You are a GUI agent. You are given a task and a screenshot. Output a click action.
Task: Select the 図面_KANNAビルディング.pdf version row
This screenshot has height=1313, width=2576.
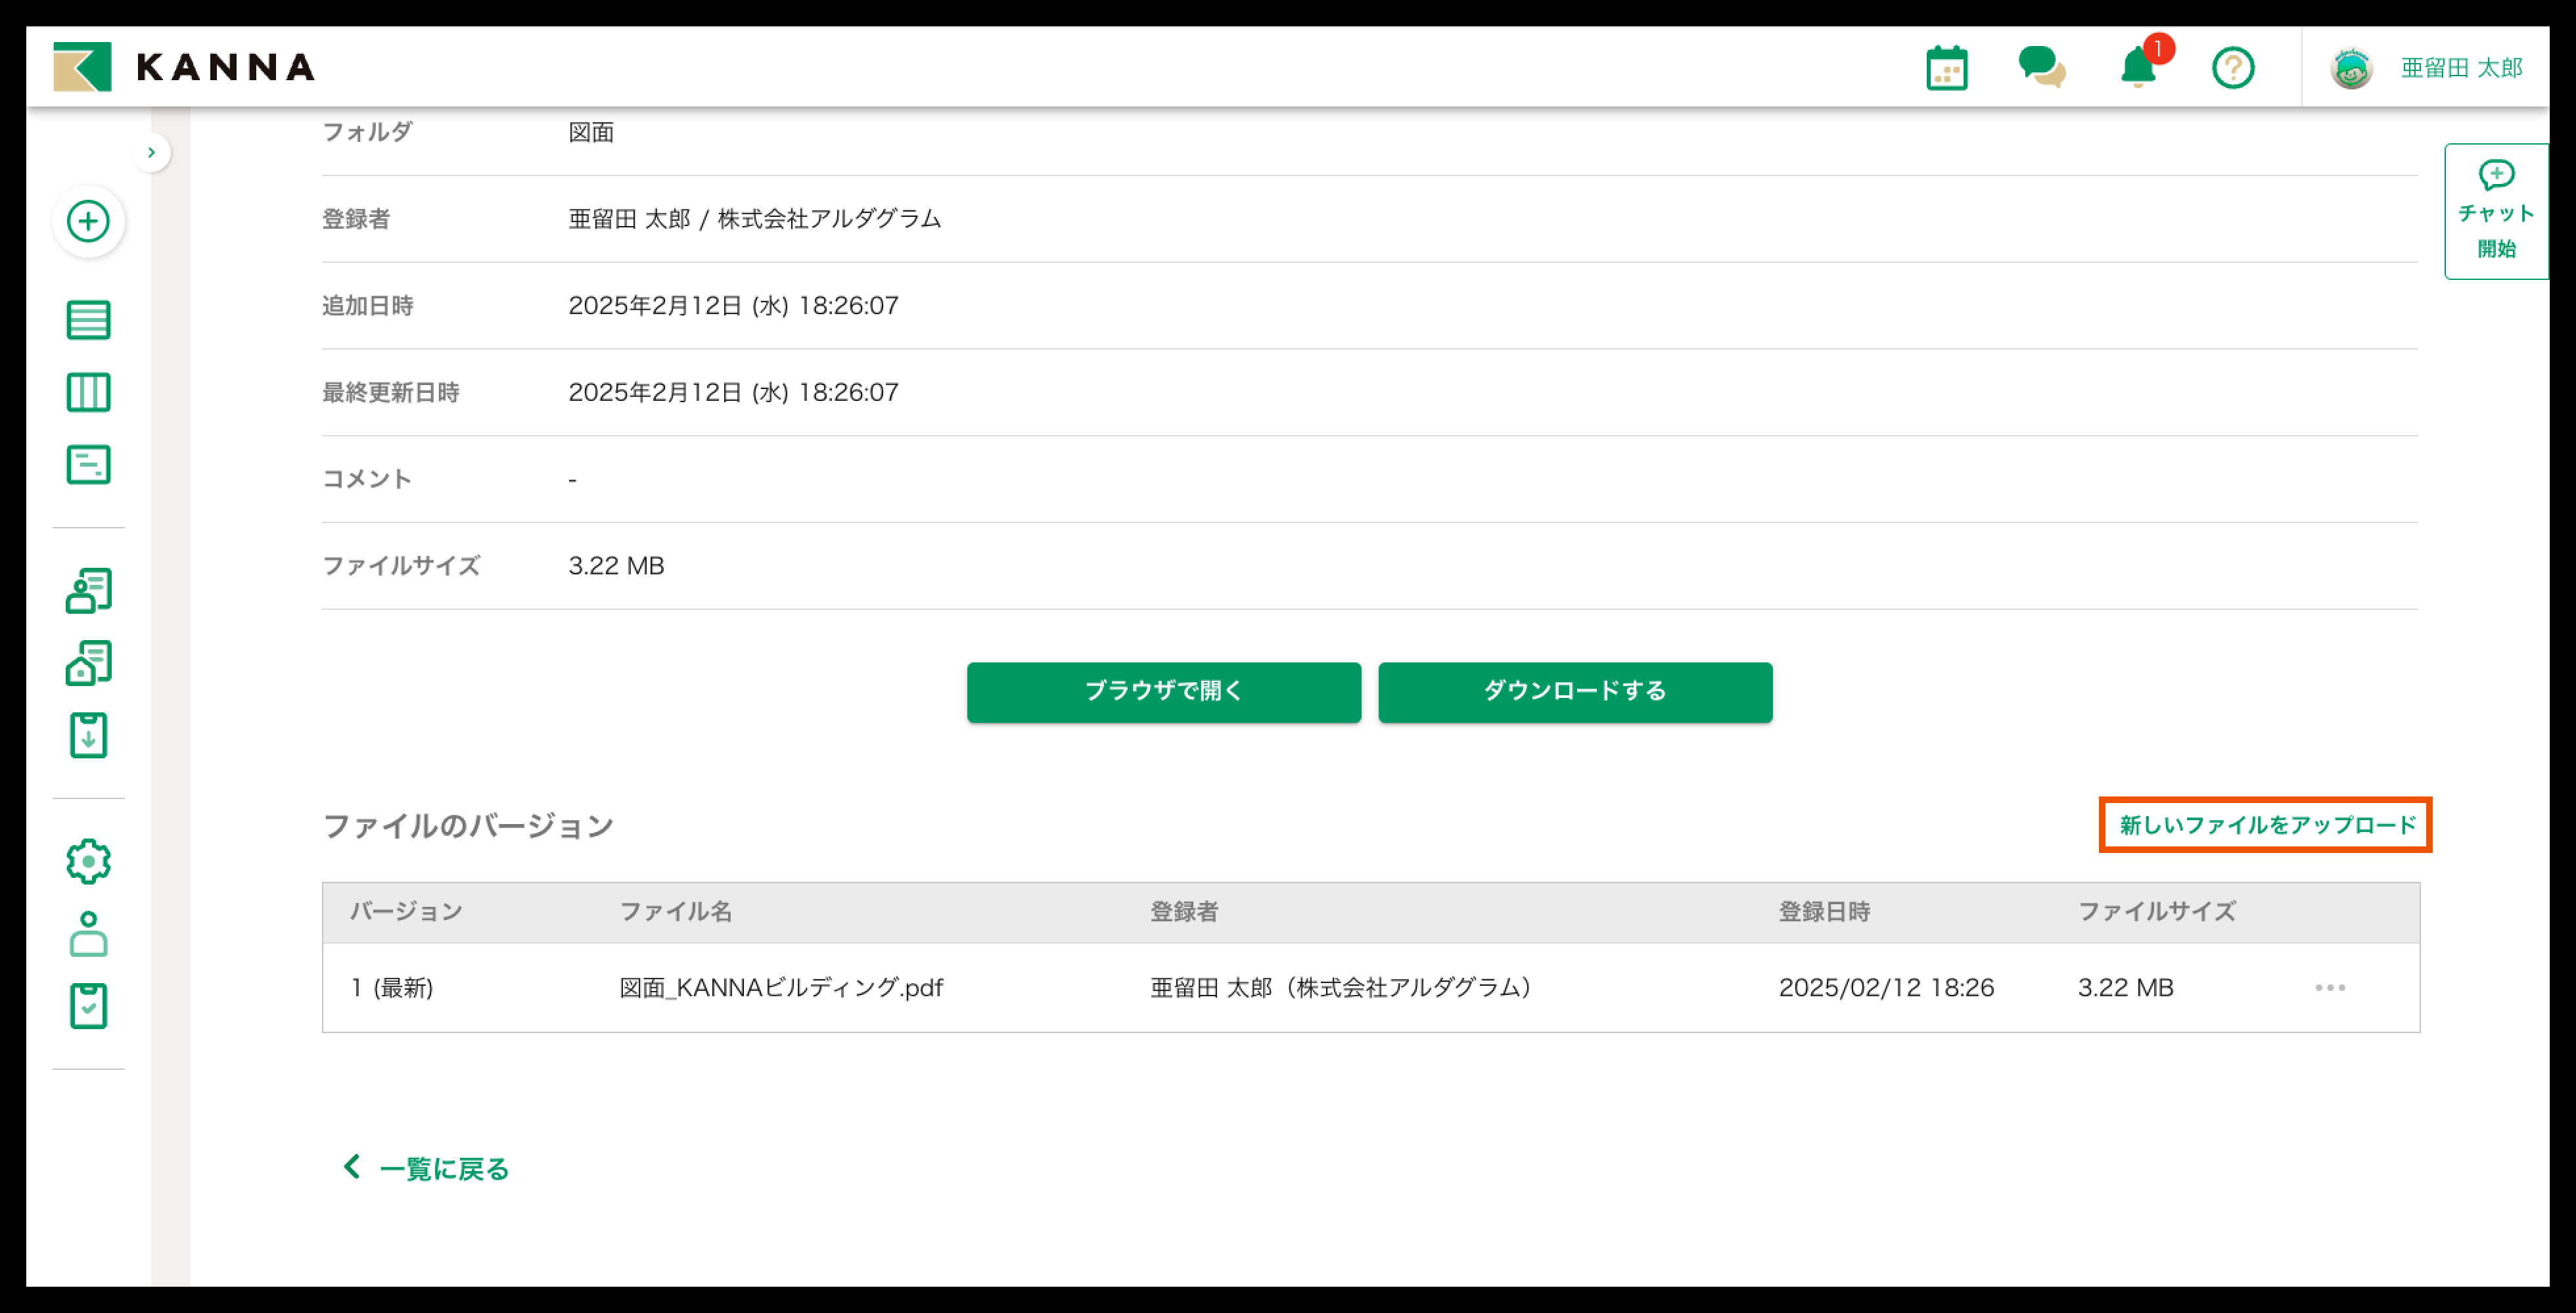(x=781, y=988)
